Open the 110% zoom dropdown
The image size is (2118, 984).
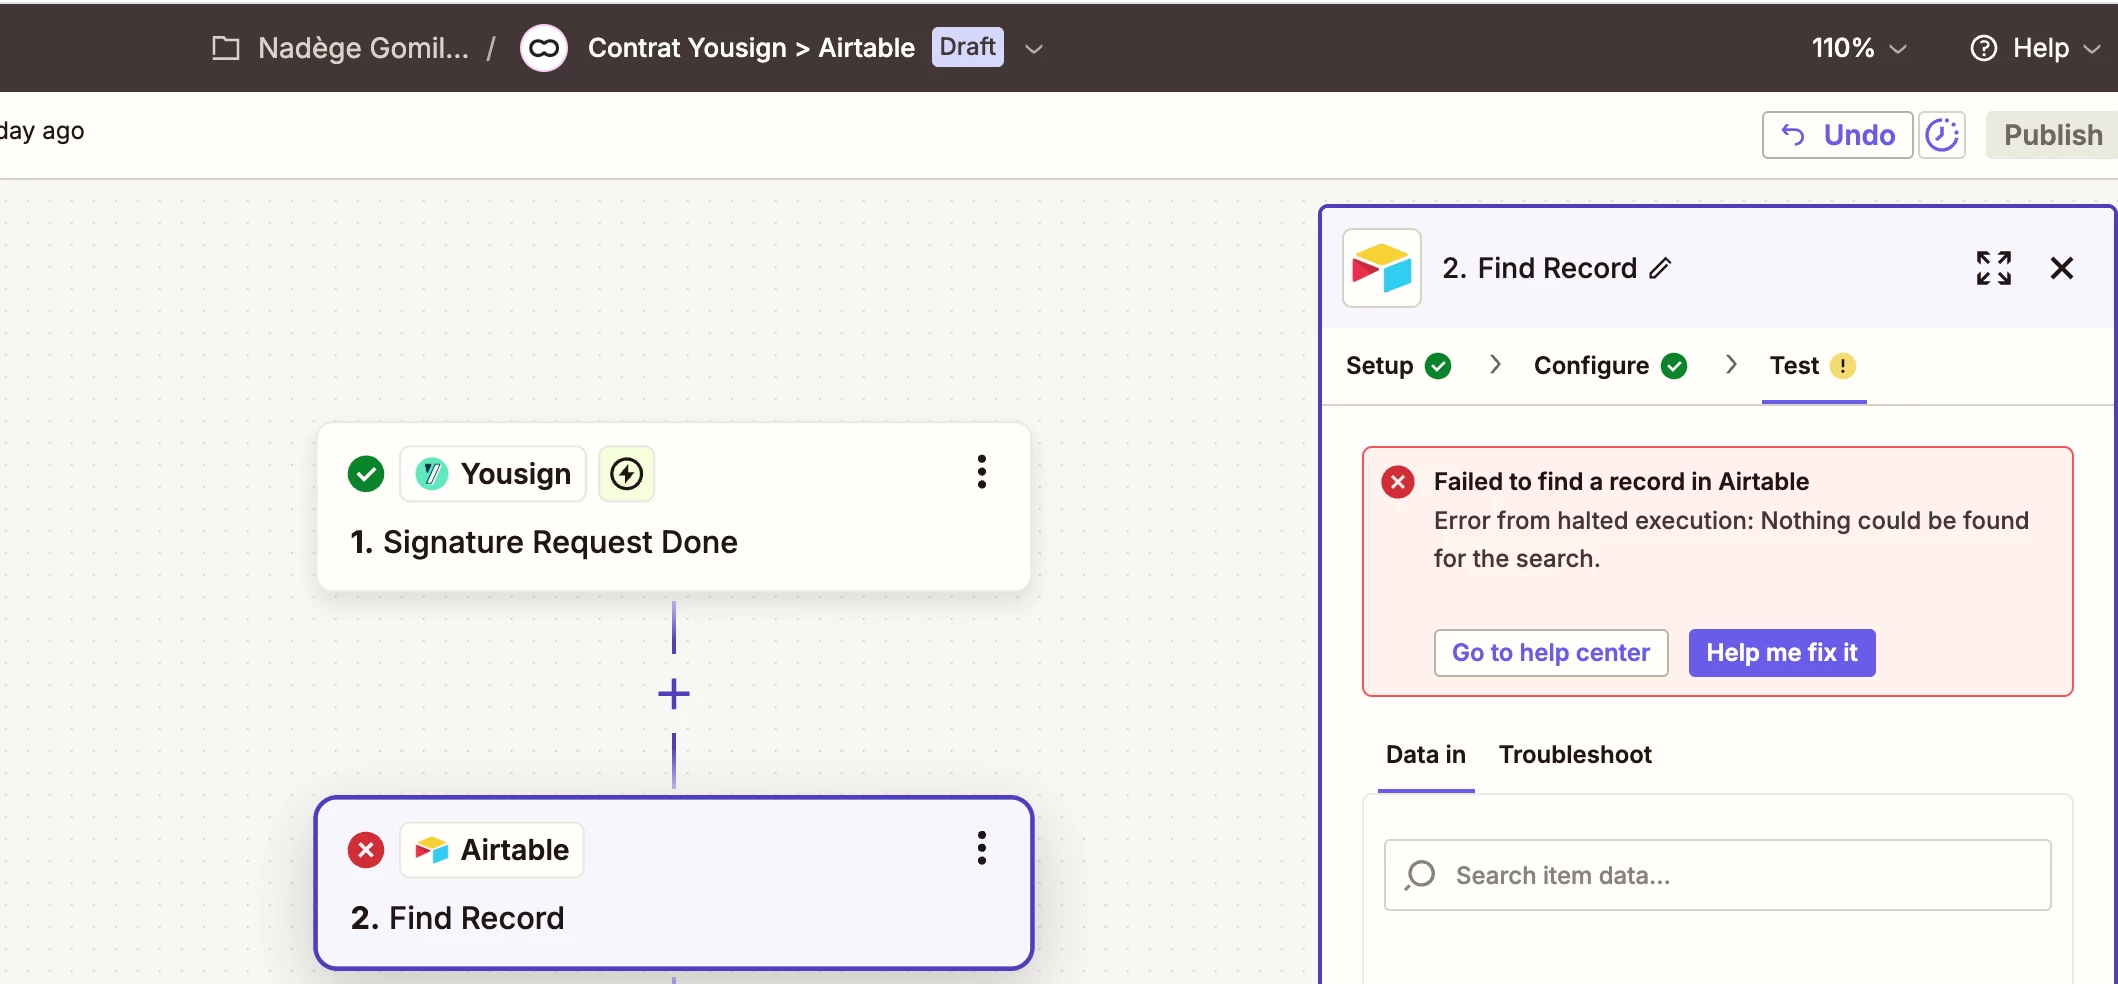tap(1859, 48)
